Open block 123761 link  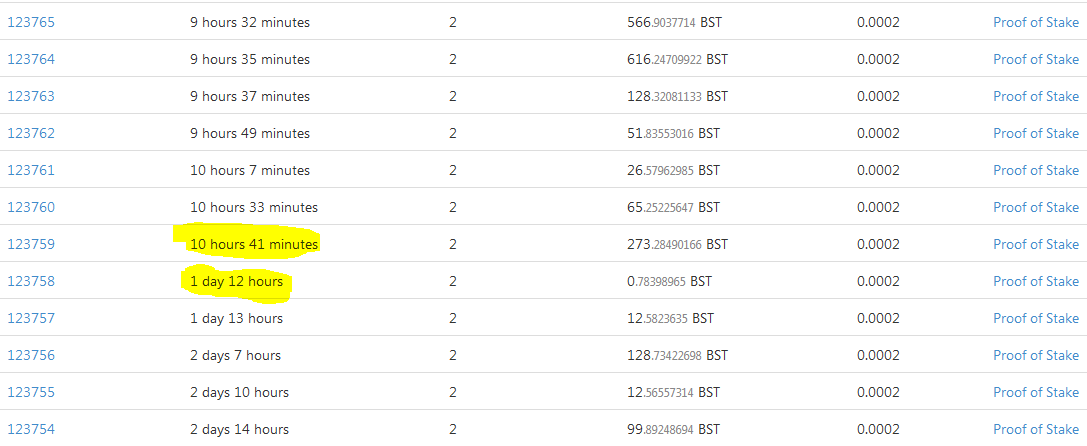(31, 170)
